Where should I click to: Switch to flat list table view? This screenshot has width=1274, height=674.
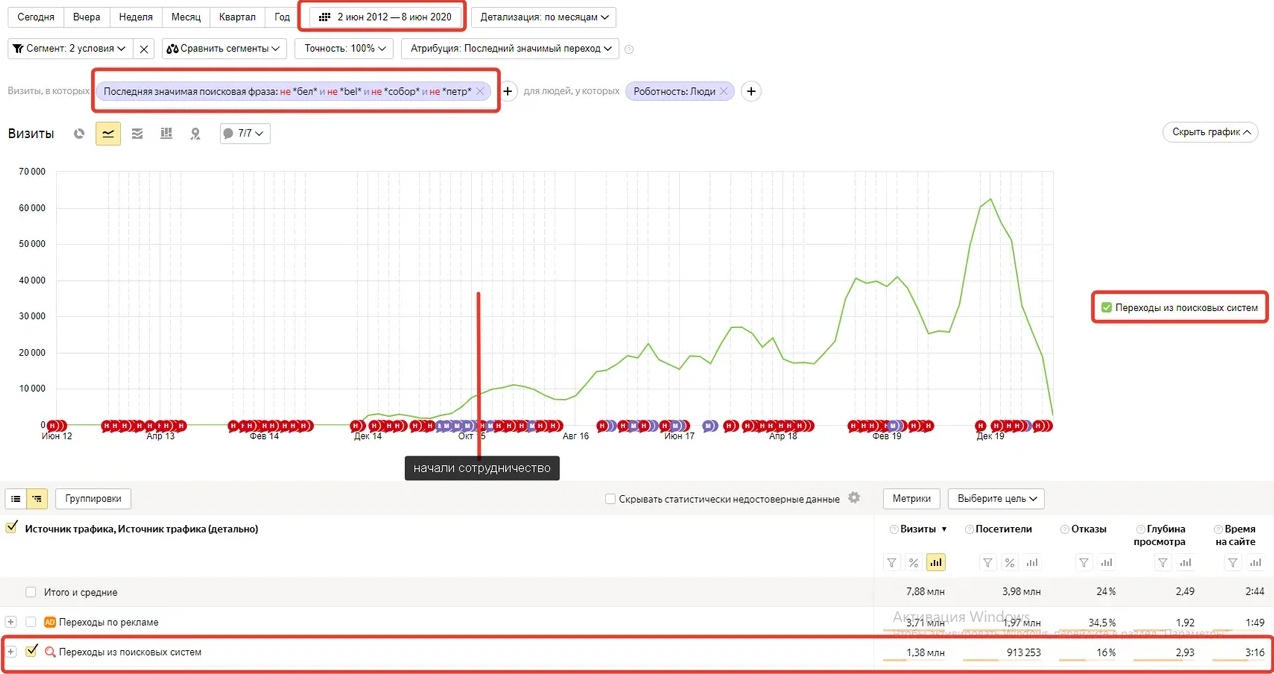[x=17, y=498]
